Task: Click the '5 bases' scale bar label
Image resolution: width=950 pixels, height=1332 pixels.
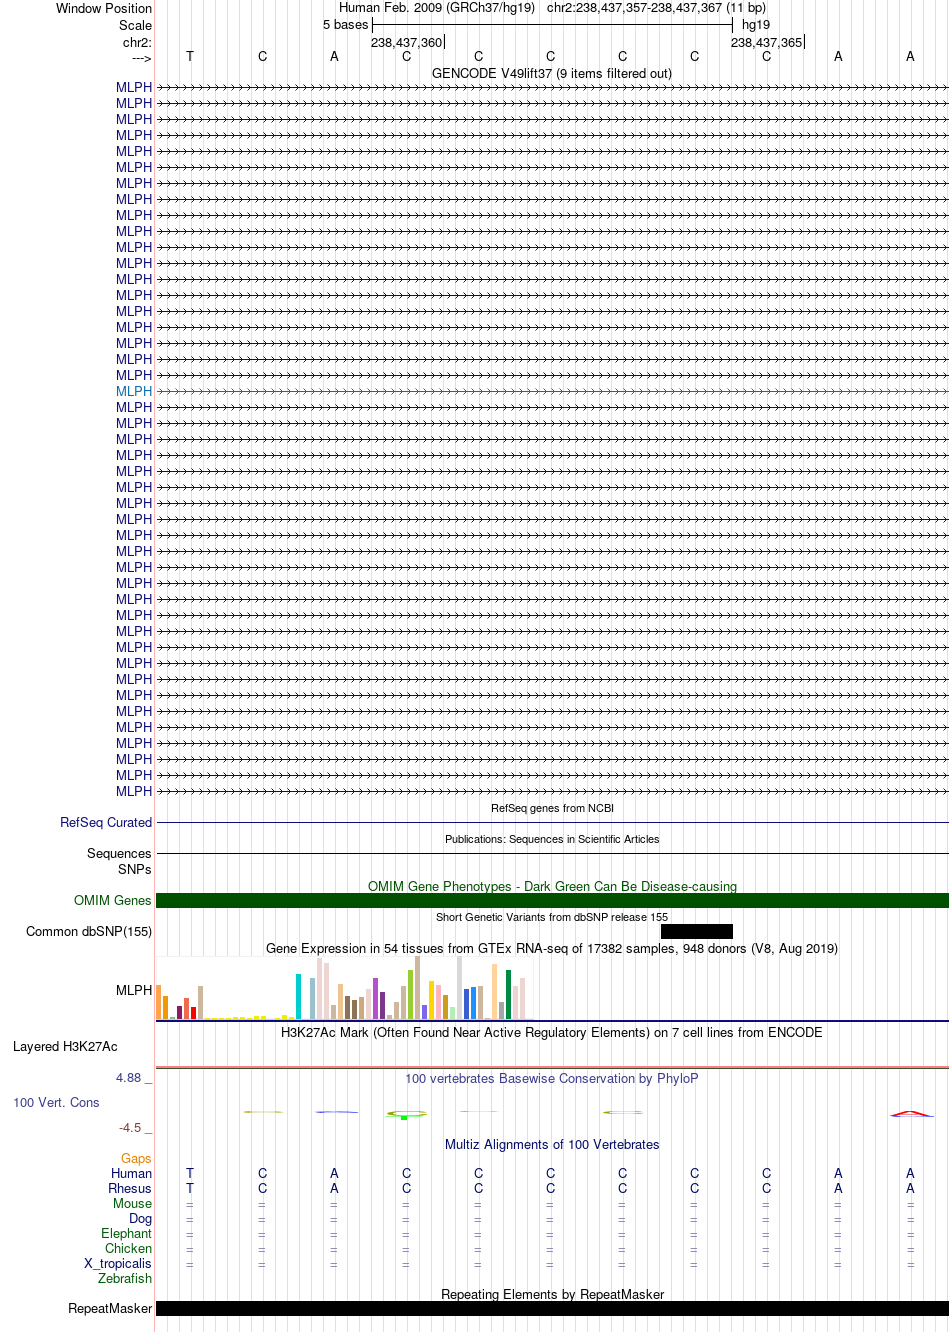Action: tap(345, 25)
